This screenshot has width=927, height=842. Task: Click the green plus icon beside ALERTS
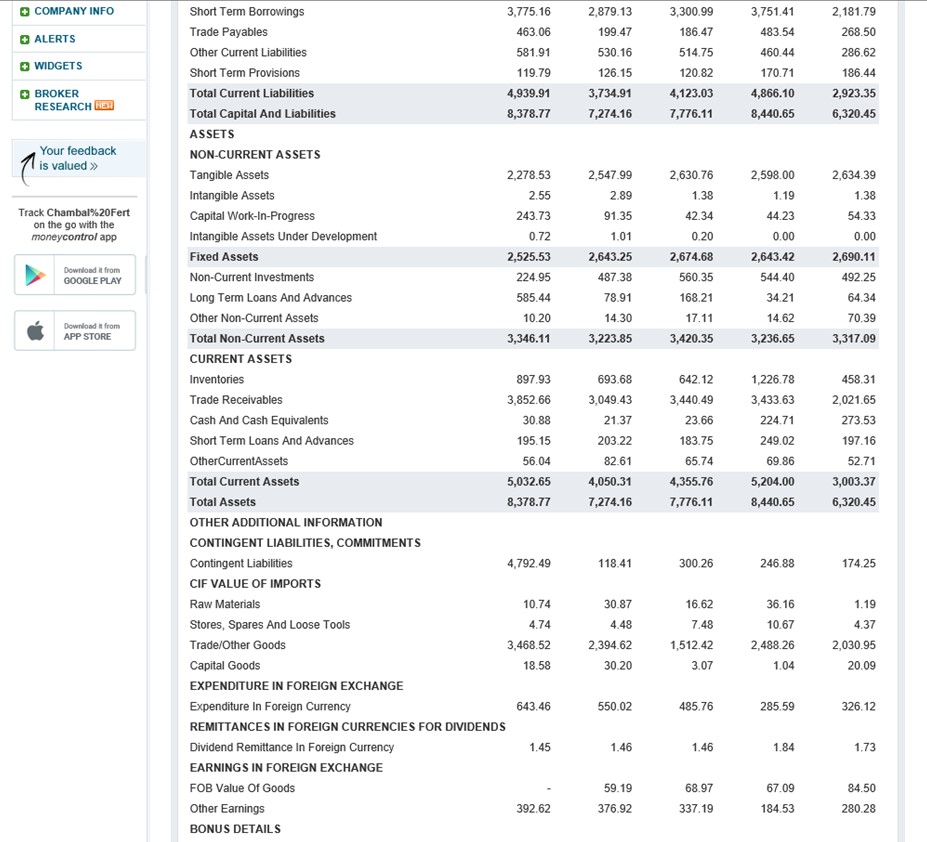click(x=27, y=37)
